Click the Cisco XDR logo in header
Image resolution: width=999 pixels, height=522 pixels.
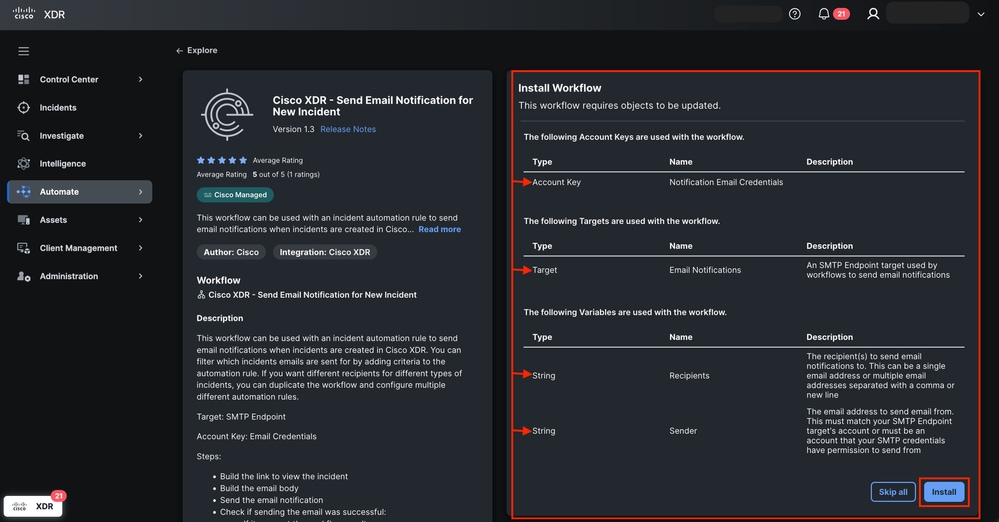(x=39, y=14)
